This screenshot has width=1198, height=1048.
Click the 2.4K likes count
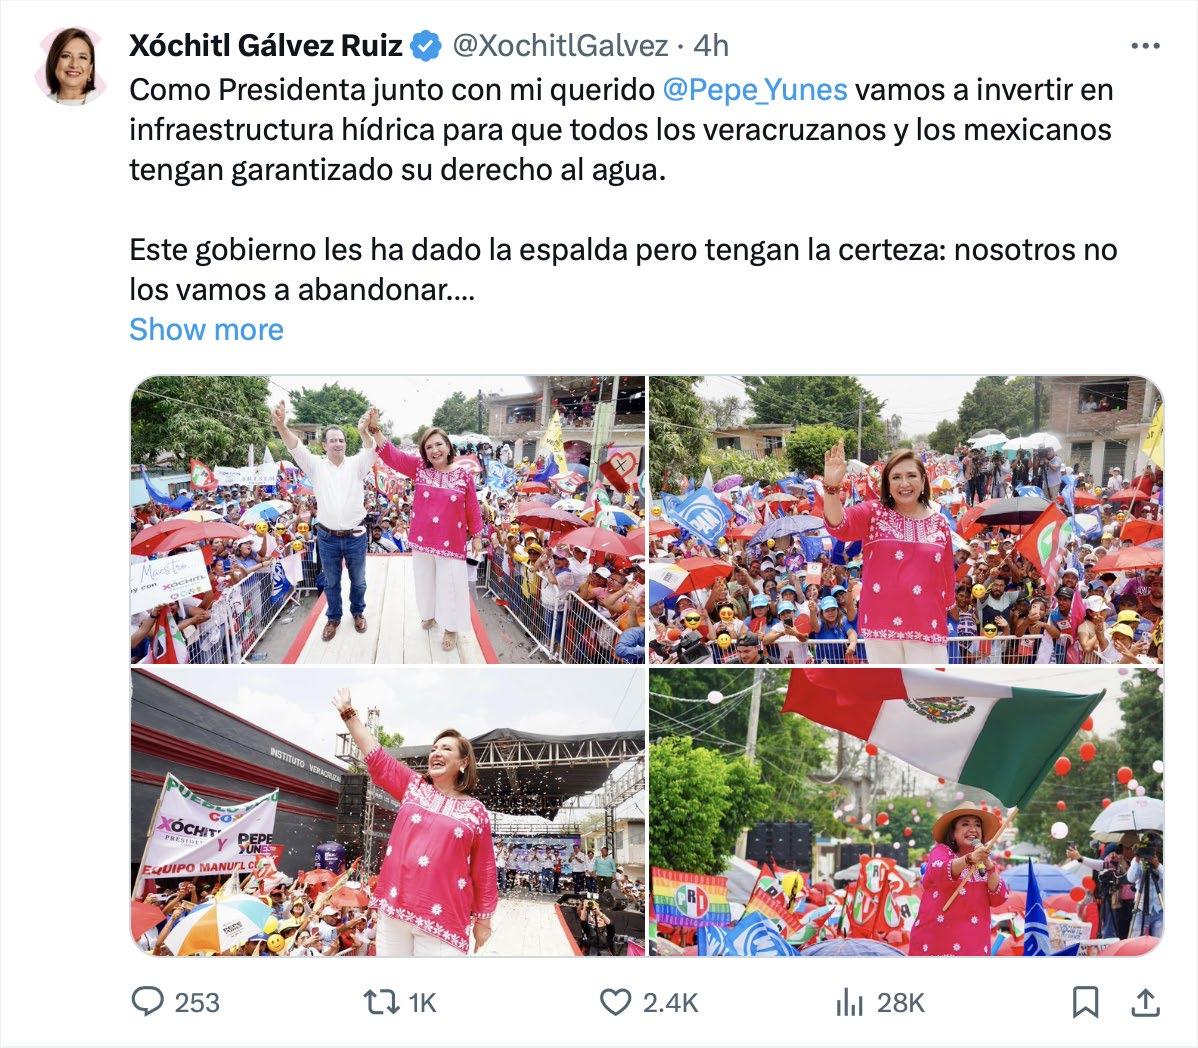point(670,1002)
